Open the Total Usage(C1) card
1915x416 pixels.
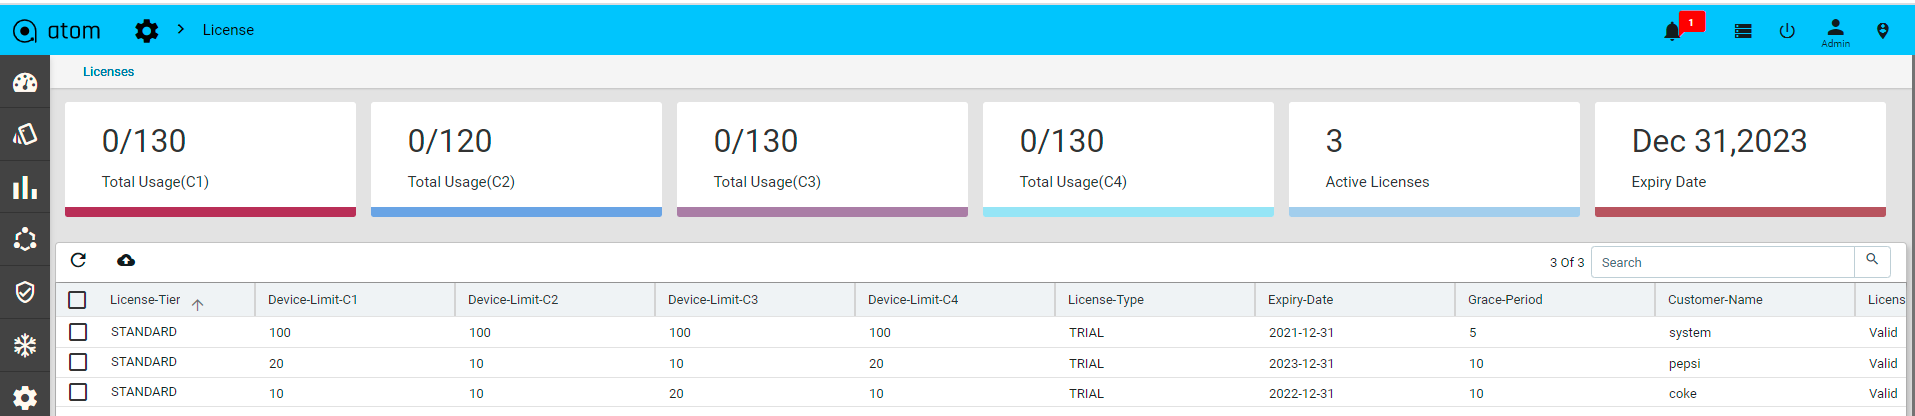pos(210,159)
